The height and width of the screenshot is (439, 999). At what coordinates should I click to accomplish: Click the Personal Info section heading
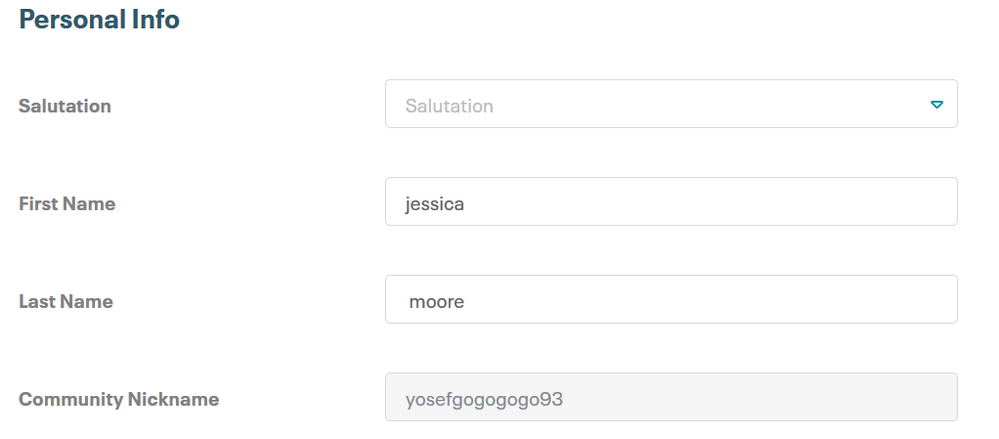[99, 19]
